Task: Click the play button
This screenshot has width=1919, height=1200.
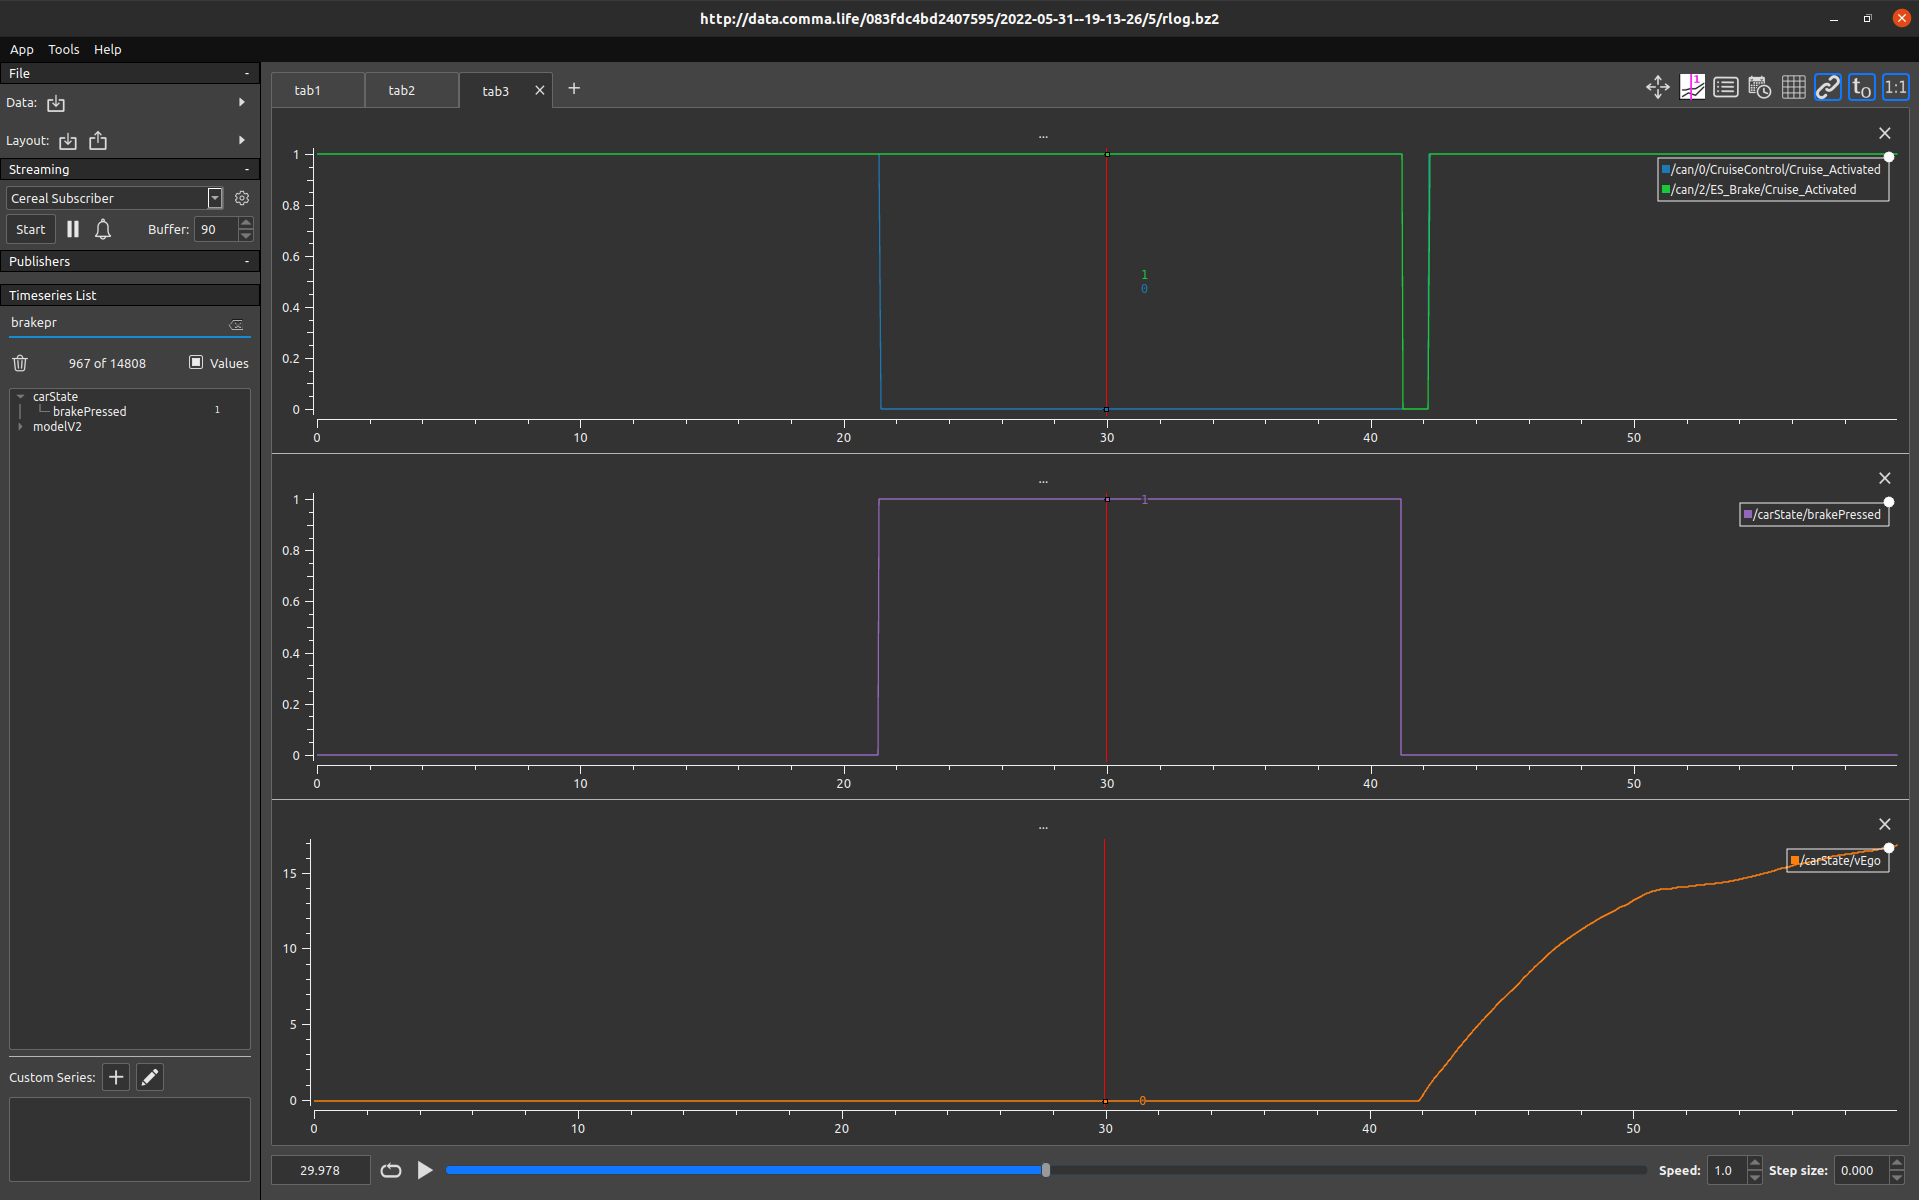Action: pos(425,1170)
